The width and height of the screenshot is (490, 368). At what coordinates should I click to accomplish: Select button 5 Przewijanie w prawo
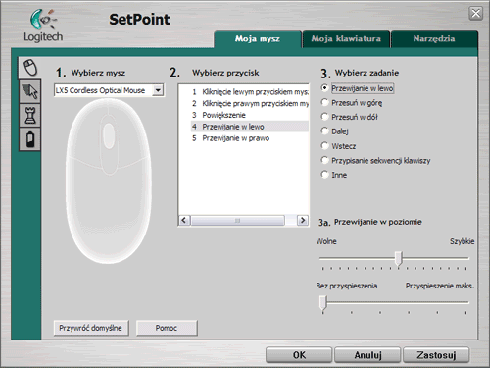[250, 138]
